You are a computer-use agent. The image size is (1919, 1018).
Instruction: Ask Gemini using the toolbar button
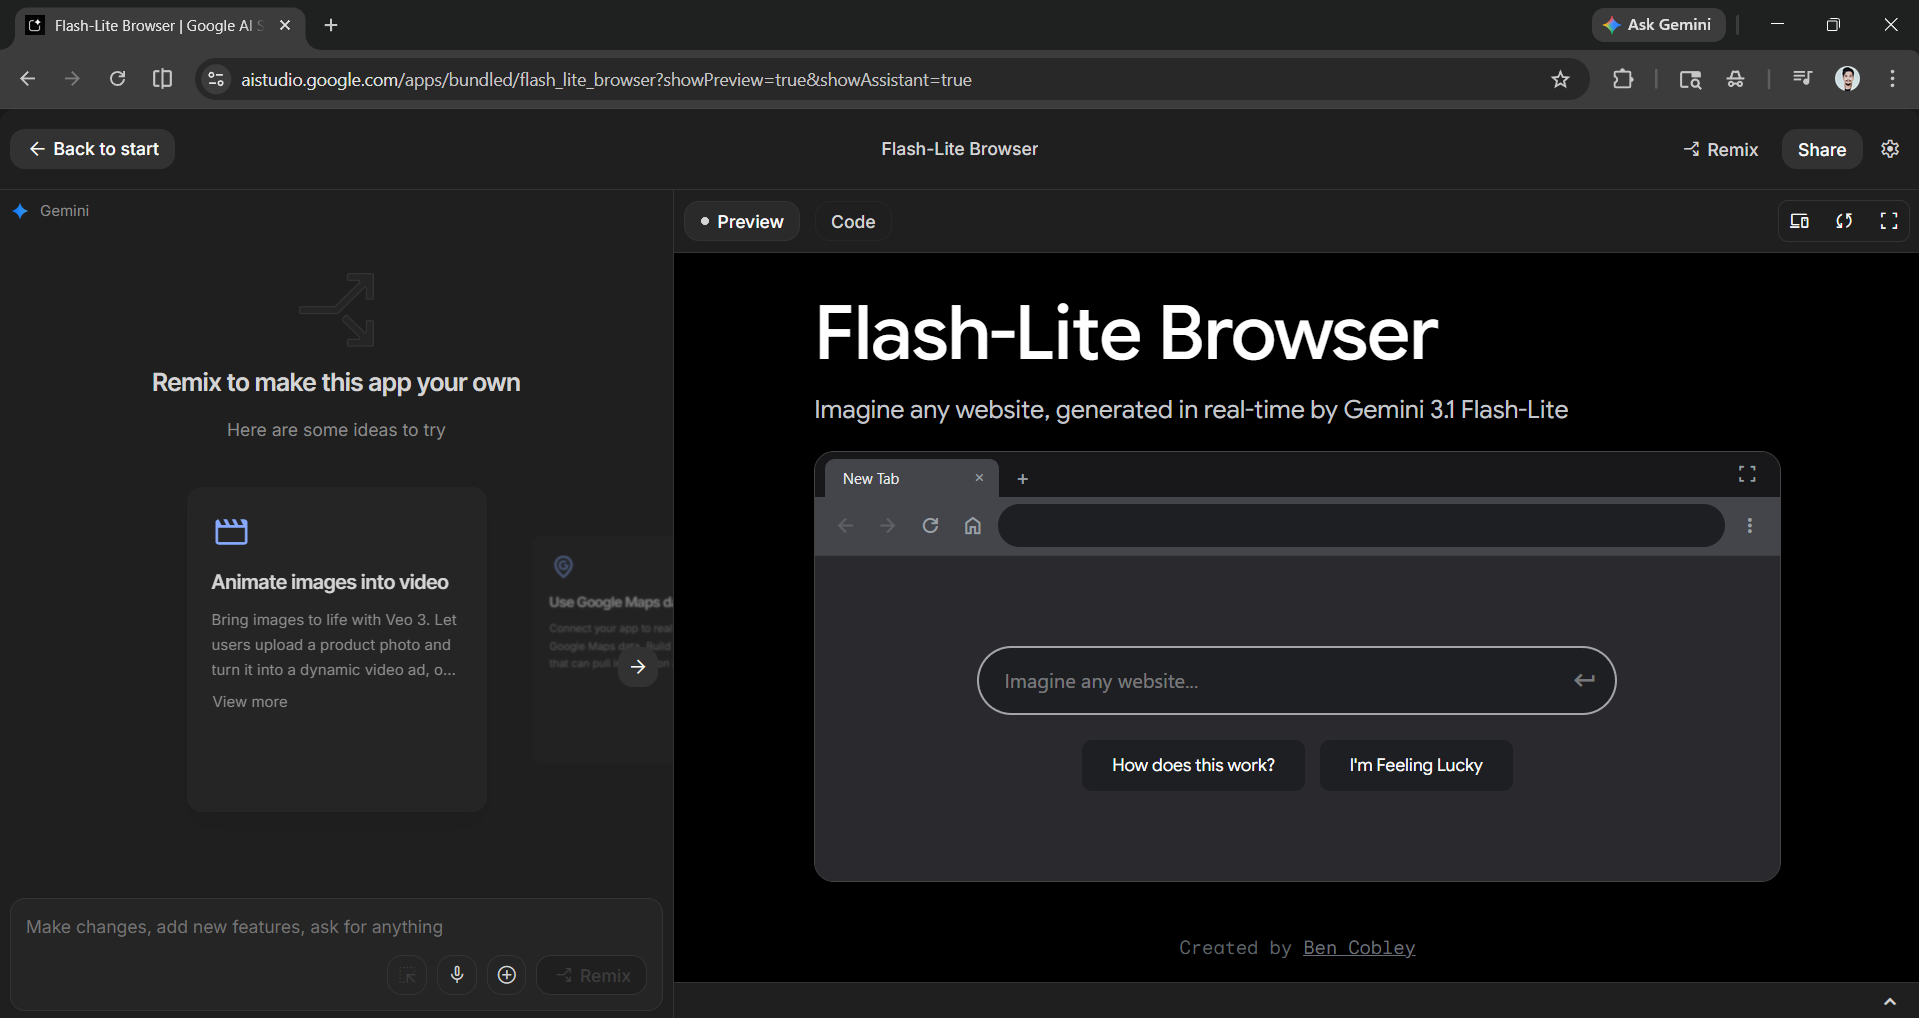tap(1657, 24)
